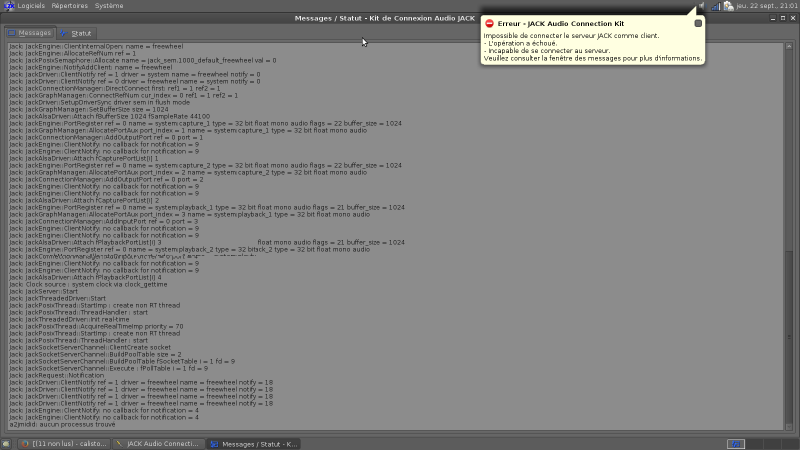The width and height of the screenshot is (800, 450).
Task: Open the clock showing jeu. 22 sept., 21:01
Action: (x=766, y=6)
